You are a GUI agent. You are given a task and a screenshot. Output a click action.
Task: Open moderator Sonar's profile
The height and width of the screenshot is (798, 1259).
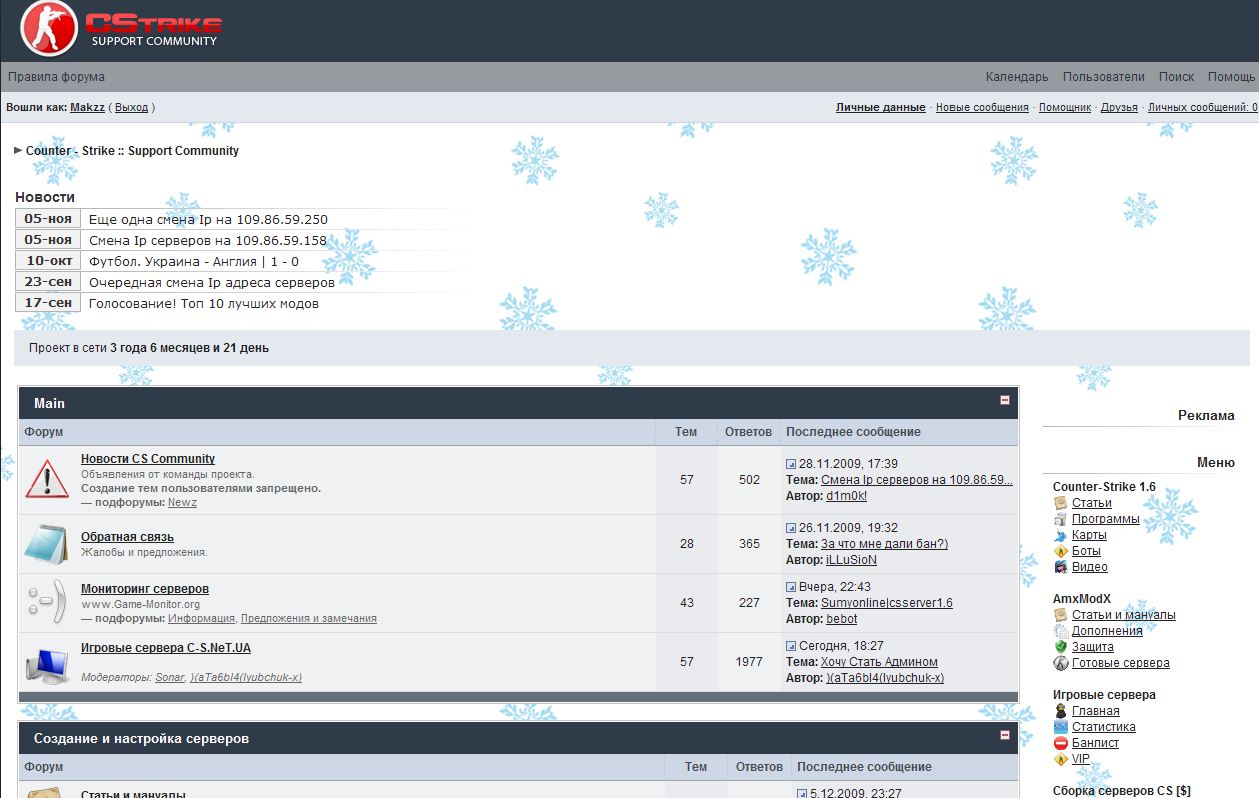(x=170, y=678)
